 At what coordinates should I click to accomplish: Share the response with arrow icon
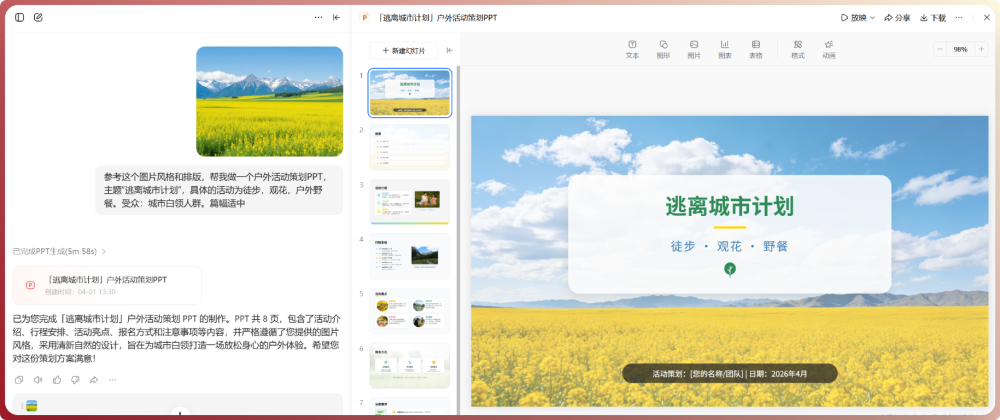point(94,380)
